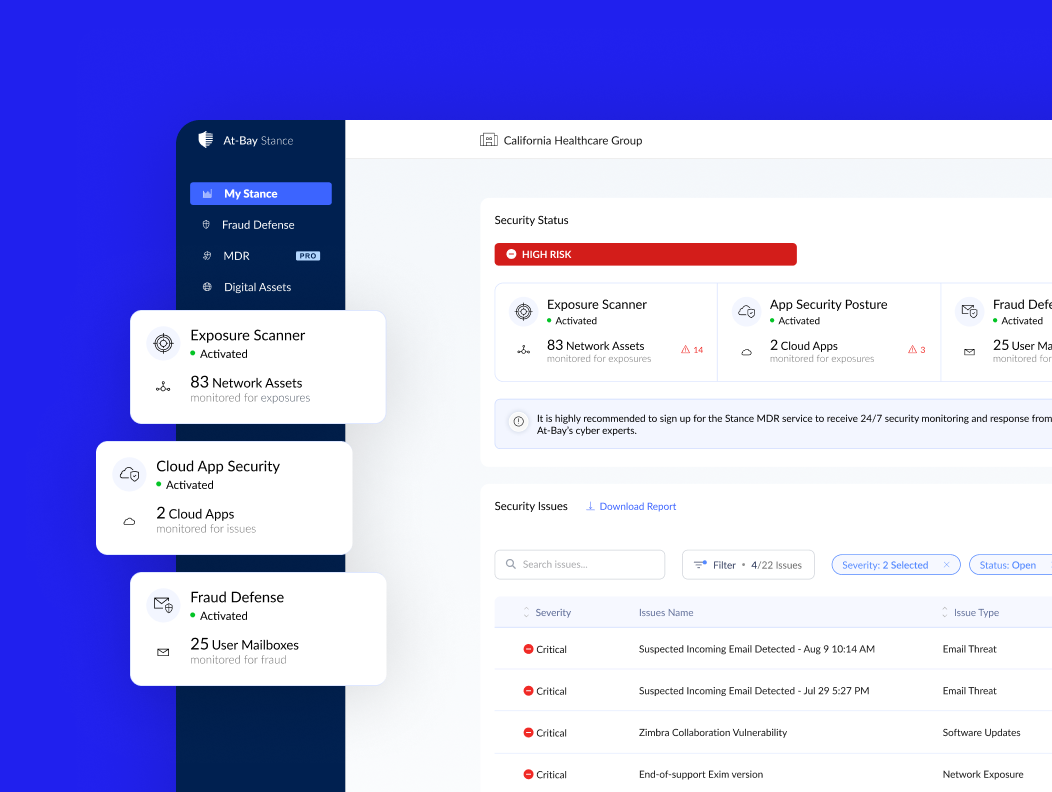Click the Search issues input field
The height and width of the screenshot is (792, 1052).
tap(579, 564)
